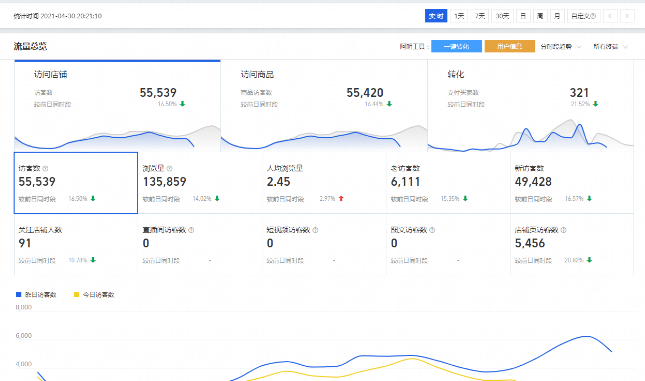This screenshot has height=381, width=645.
Task: Click the 16.50% green down arrow in 访问店铺 card
Action: (183, 104)
